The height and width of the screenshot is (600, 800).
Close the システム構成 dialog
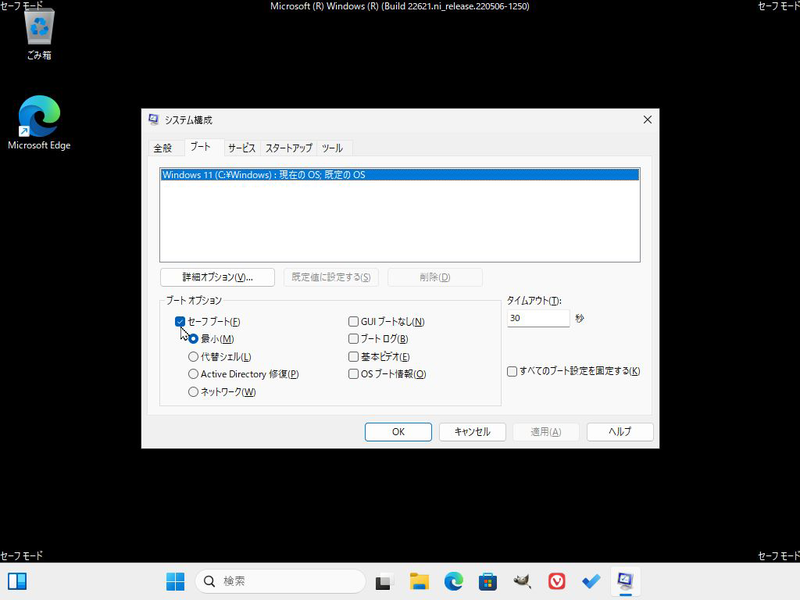(x=647, y=119)
